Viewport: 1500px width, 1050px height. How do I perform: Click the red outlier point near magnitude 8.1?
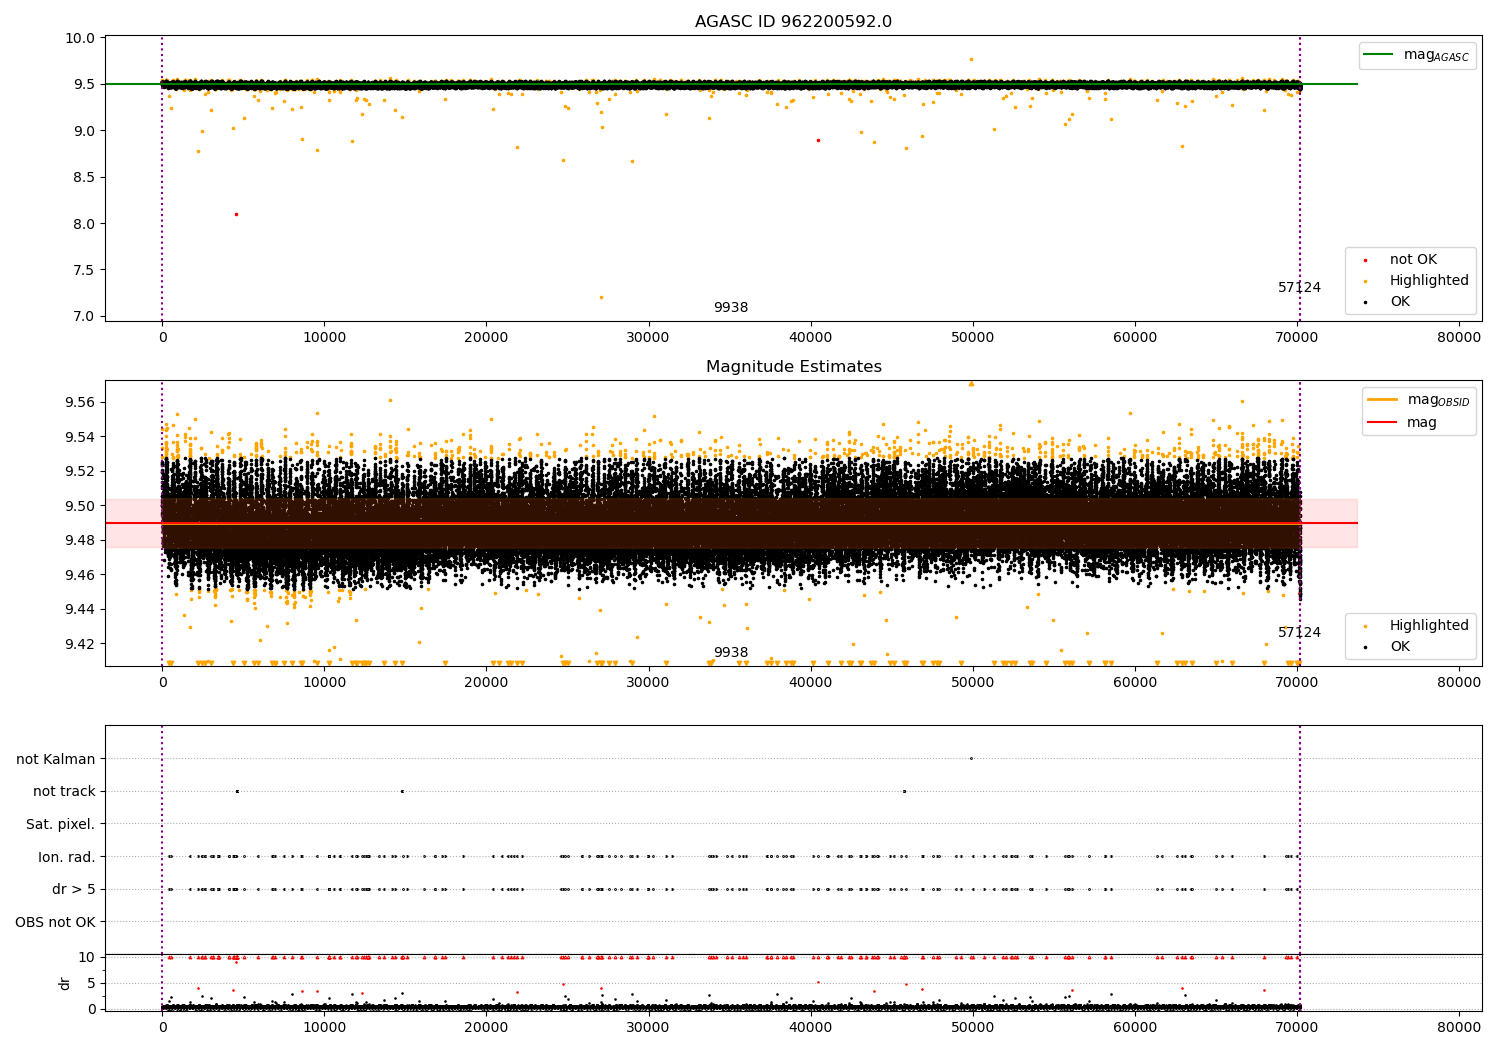point(236,214)
